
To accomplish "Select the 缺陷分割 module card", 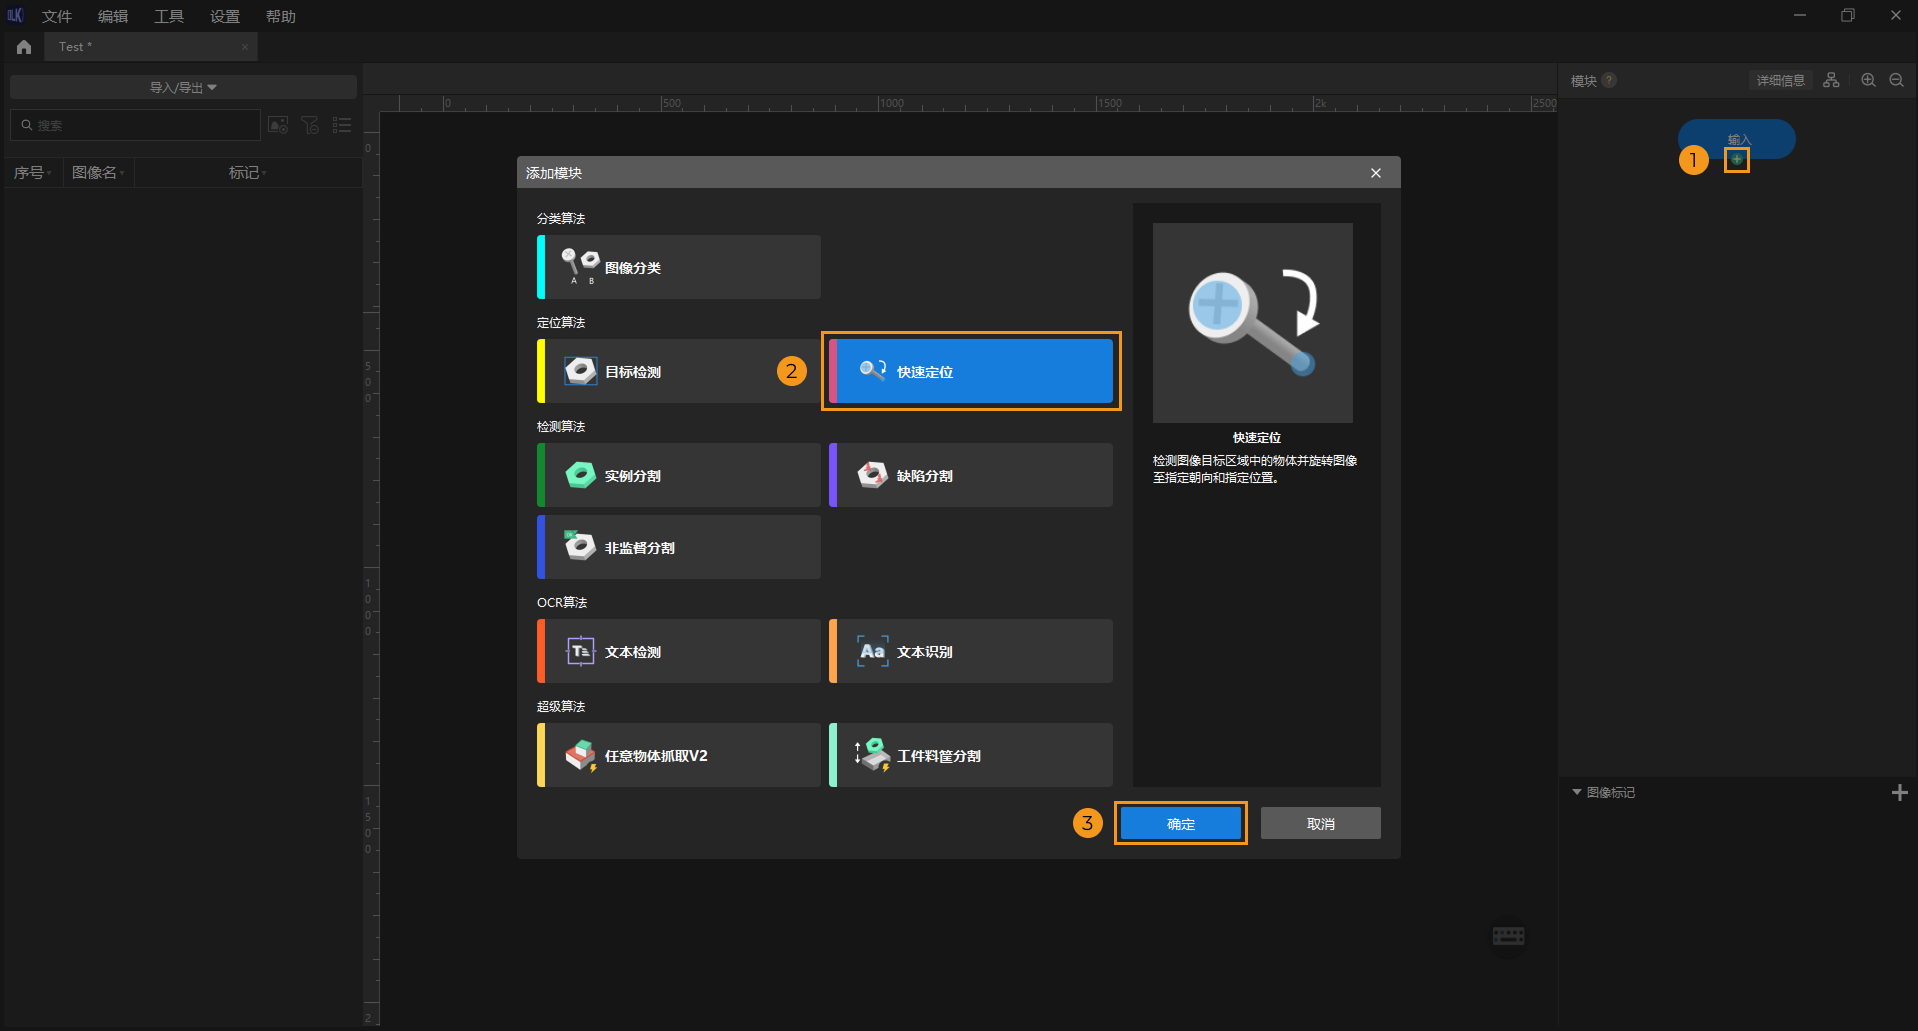I will [971, 475].
